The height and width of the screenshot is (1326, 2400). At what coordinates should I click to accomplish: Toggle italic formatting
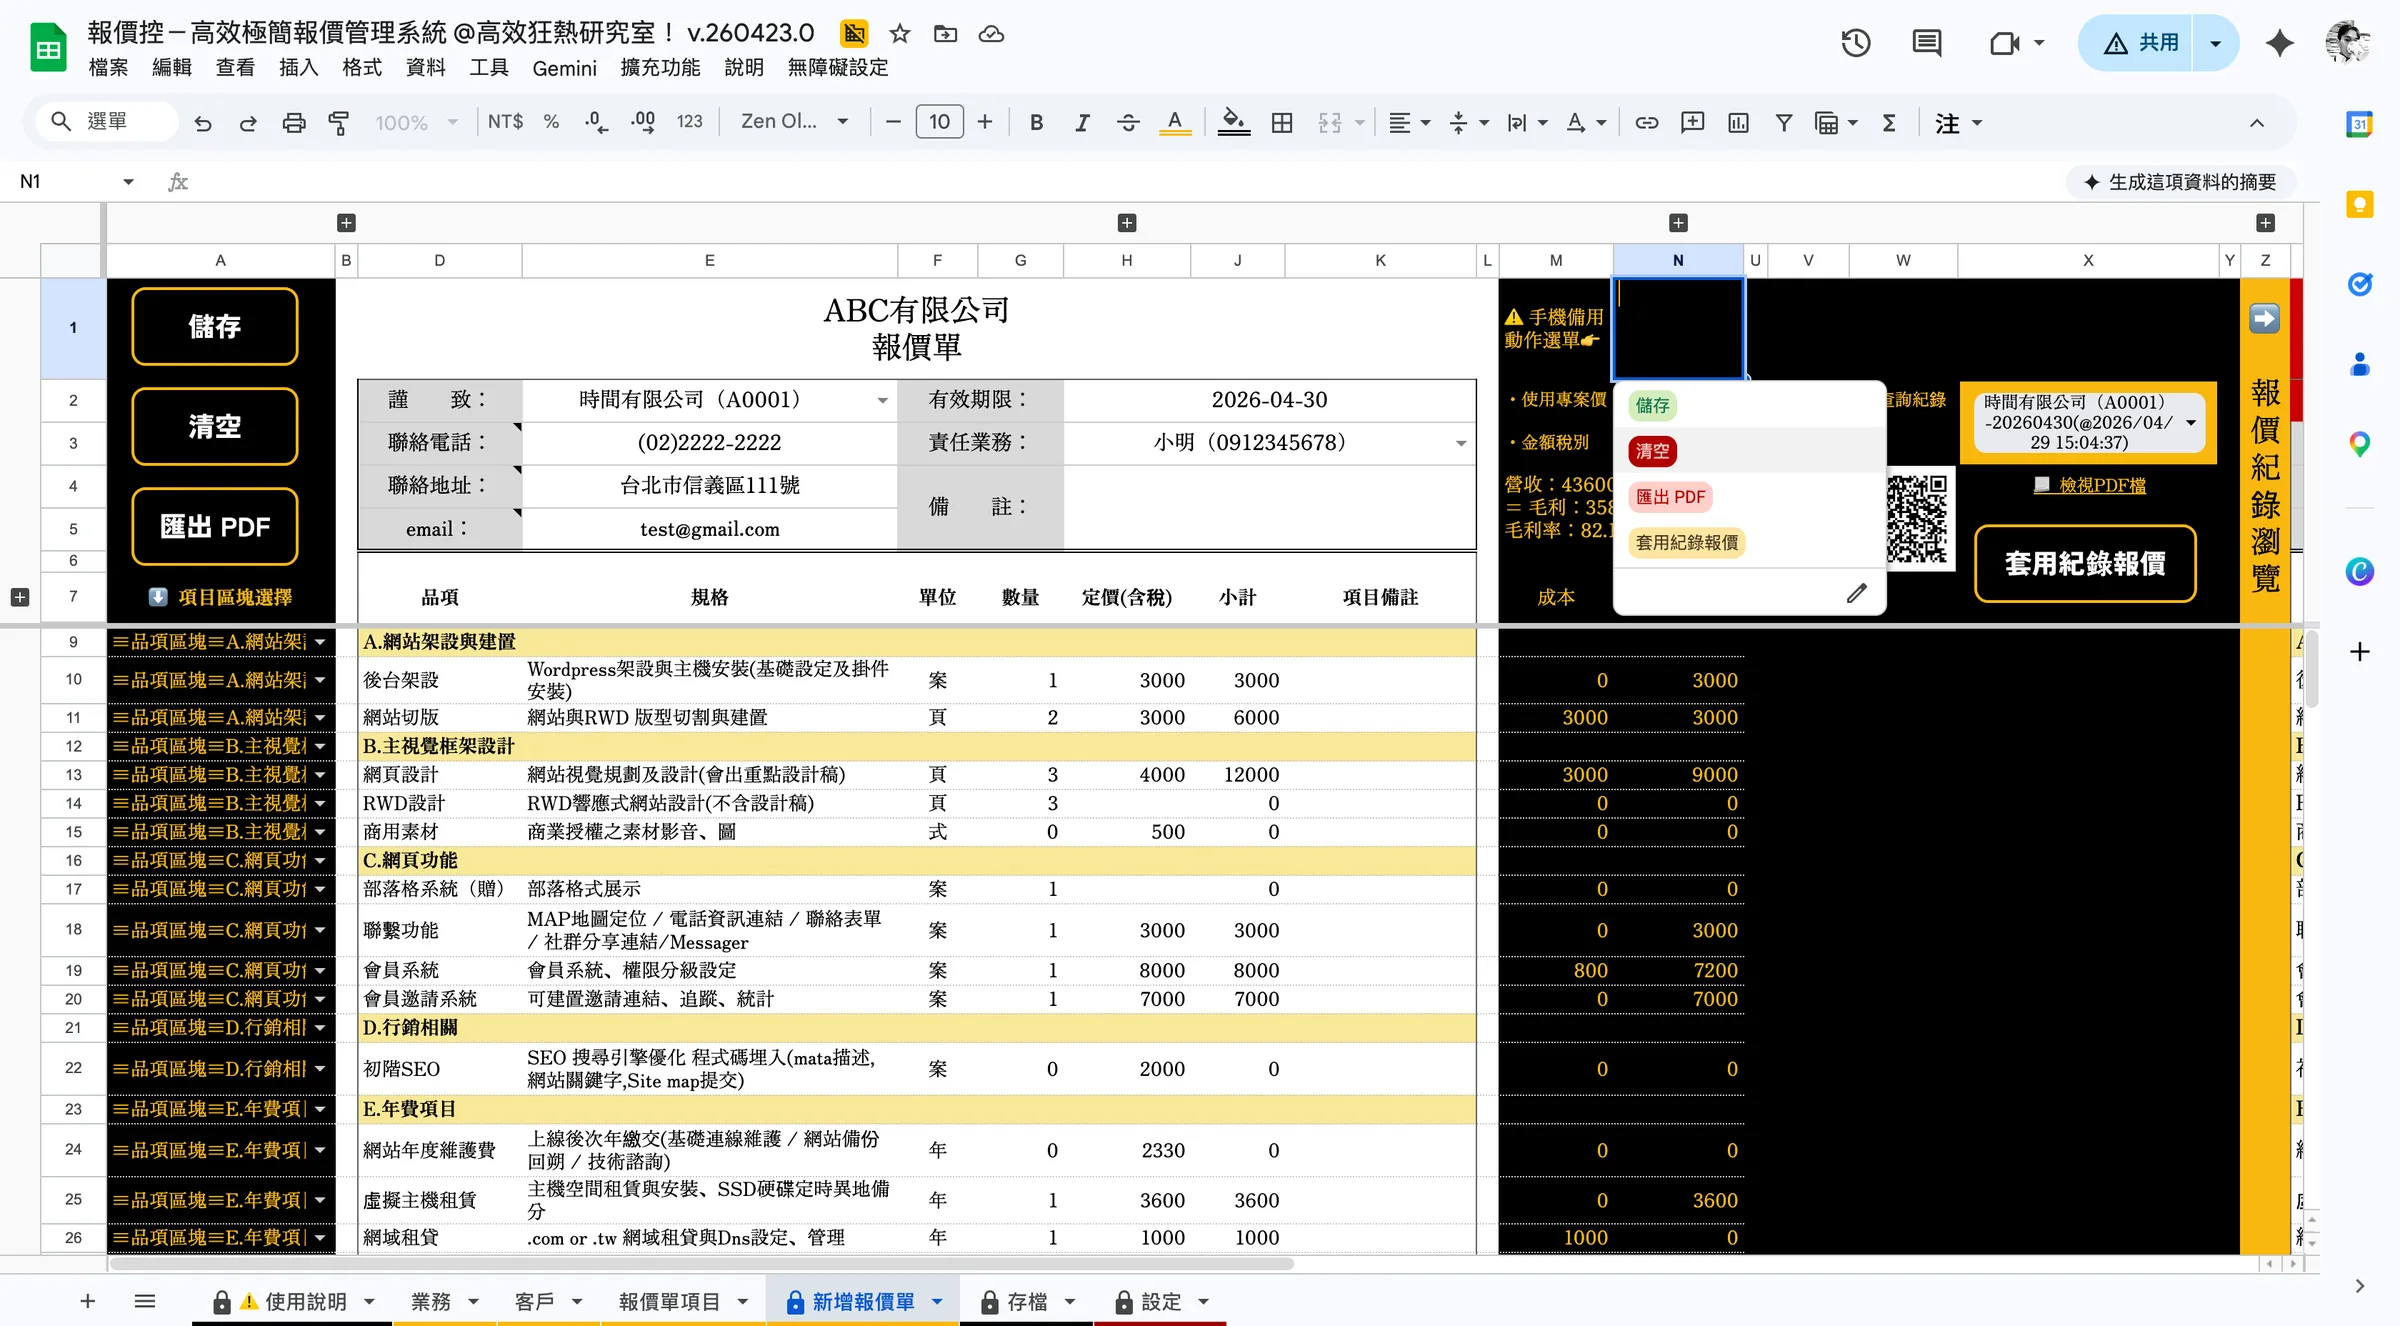(1082, 122)
